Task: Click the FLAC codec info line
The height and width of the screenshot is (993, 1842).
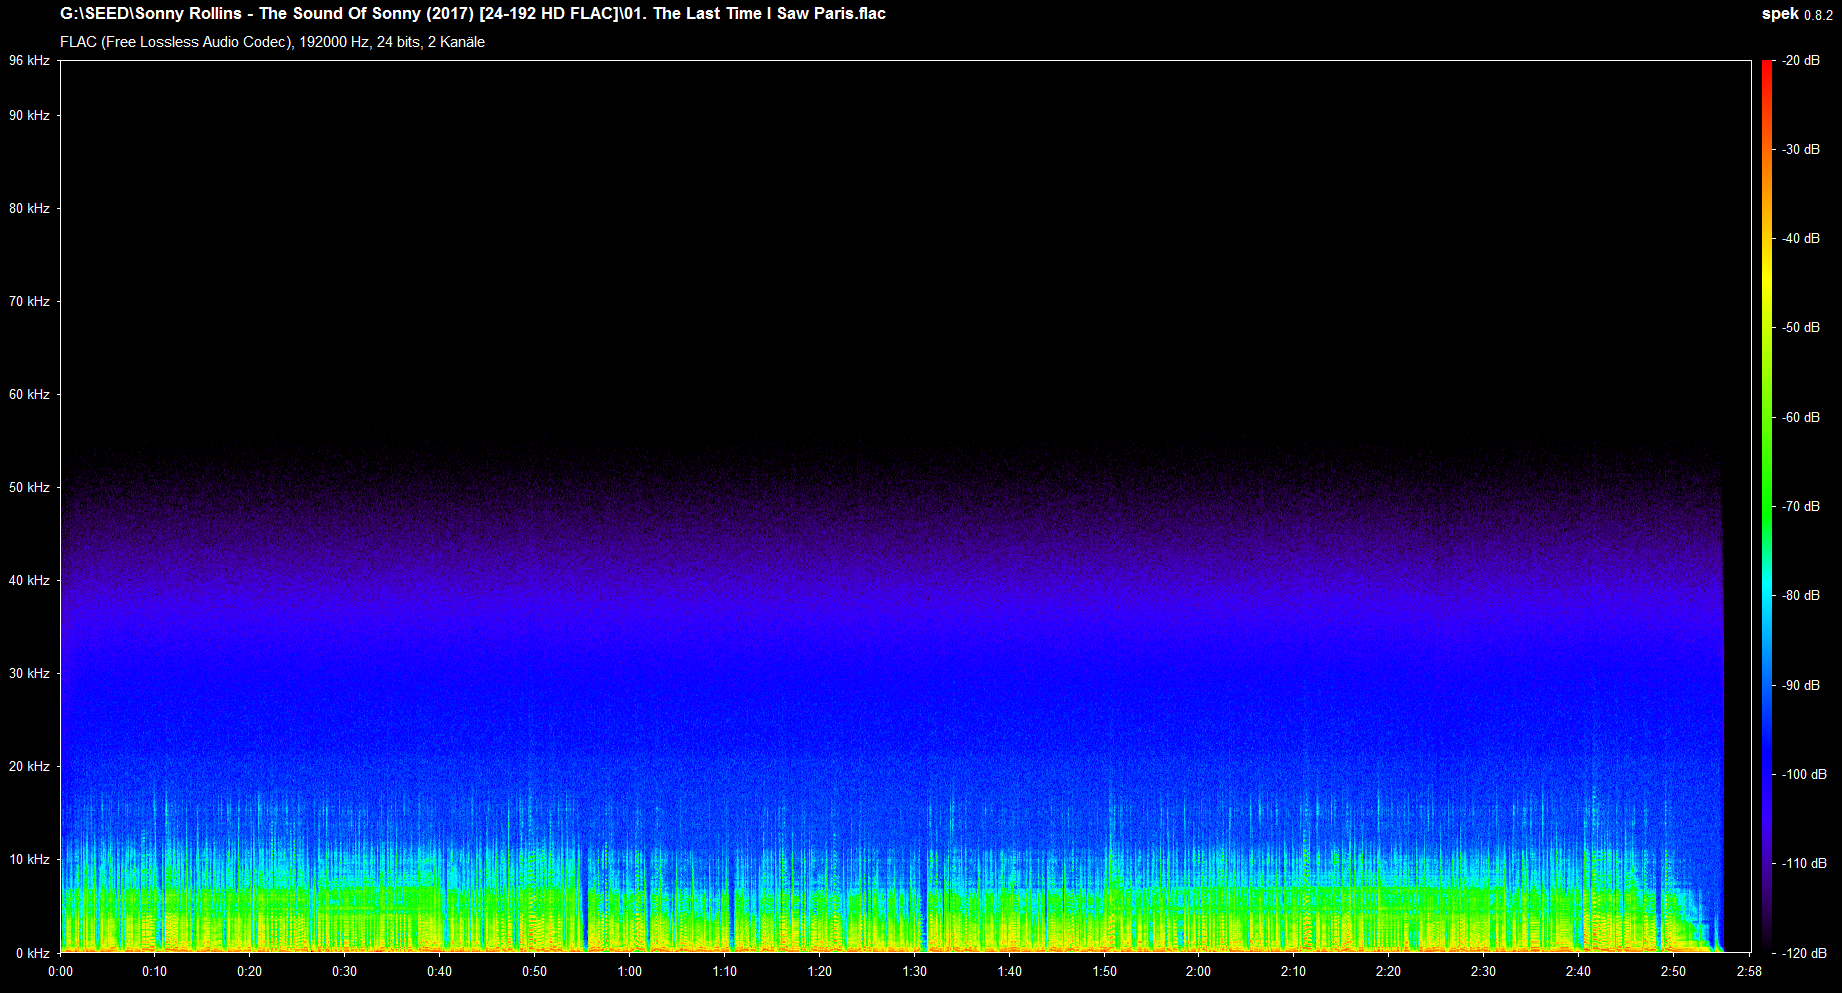Action: (x=272, y=42)
